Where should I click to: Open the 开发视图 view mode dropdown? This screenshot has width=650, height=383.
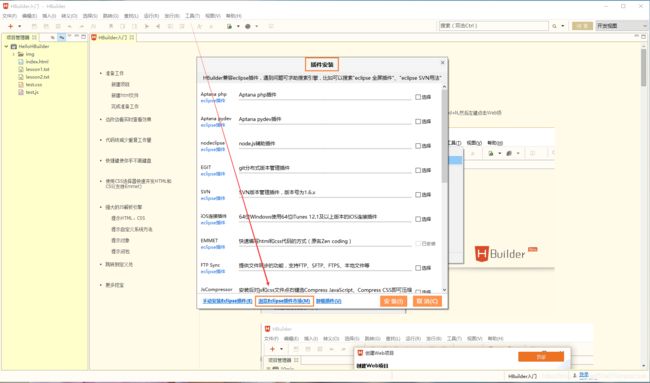tap(621, 26)
